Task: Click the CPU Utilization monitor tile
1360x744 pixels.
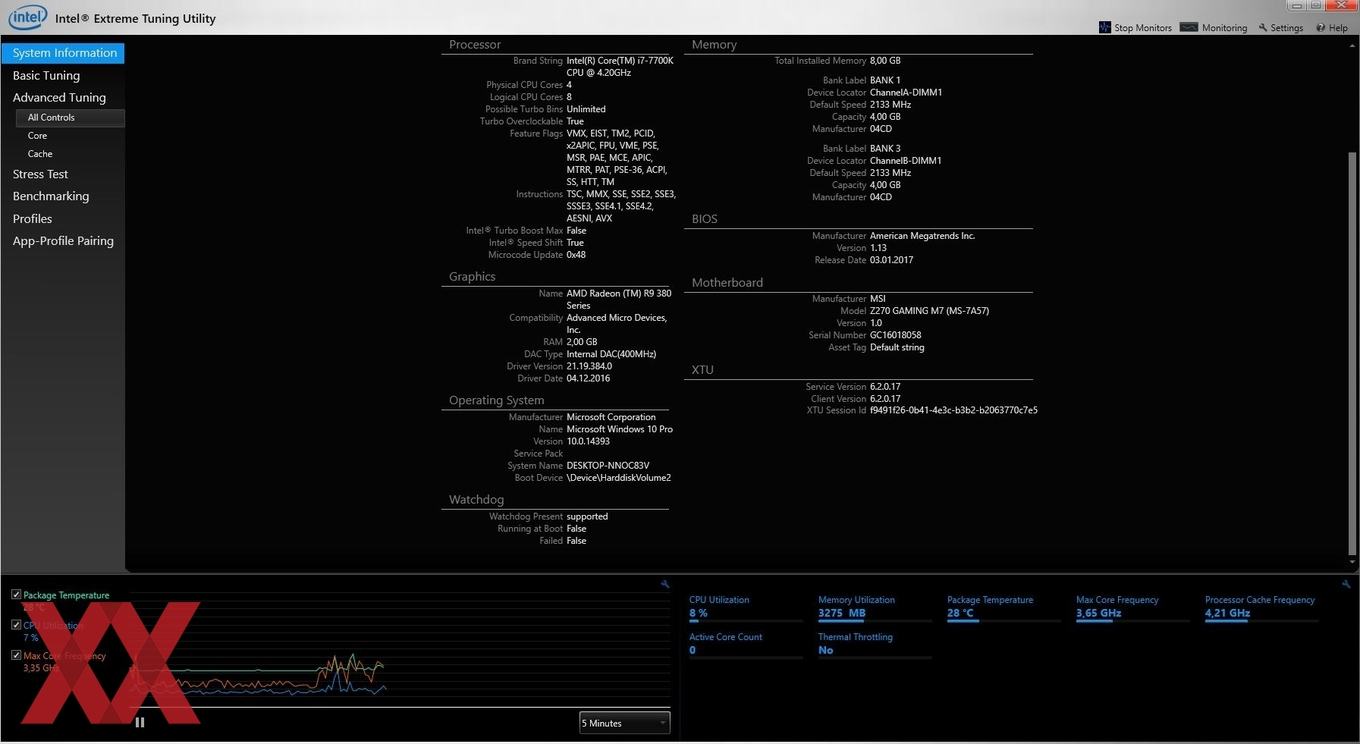Action: [745, 608]
